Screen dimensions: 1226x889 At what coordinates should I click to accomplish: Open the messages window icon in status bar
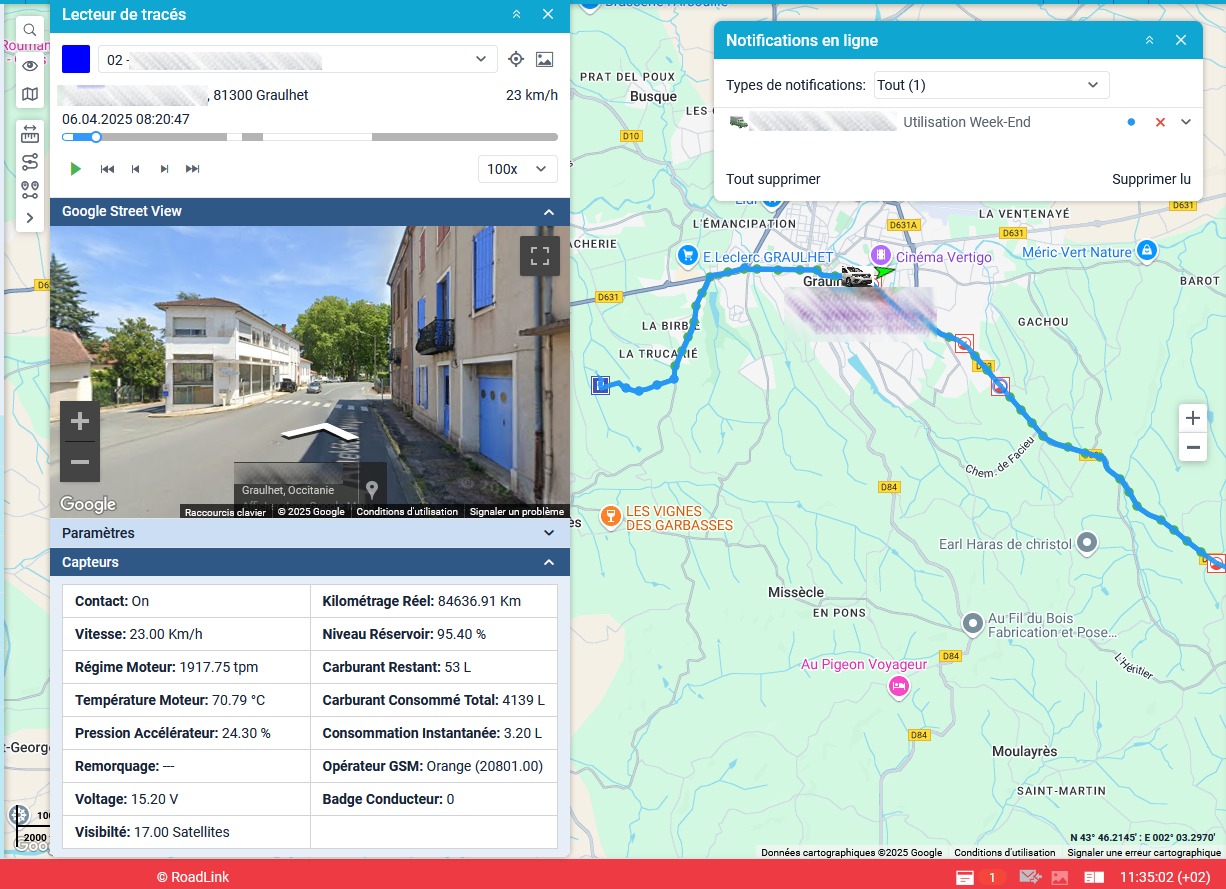click(x=965, y=877)
